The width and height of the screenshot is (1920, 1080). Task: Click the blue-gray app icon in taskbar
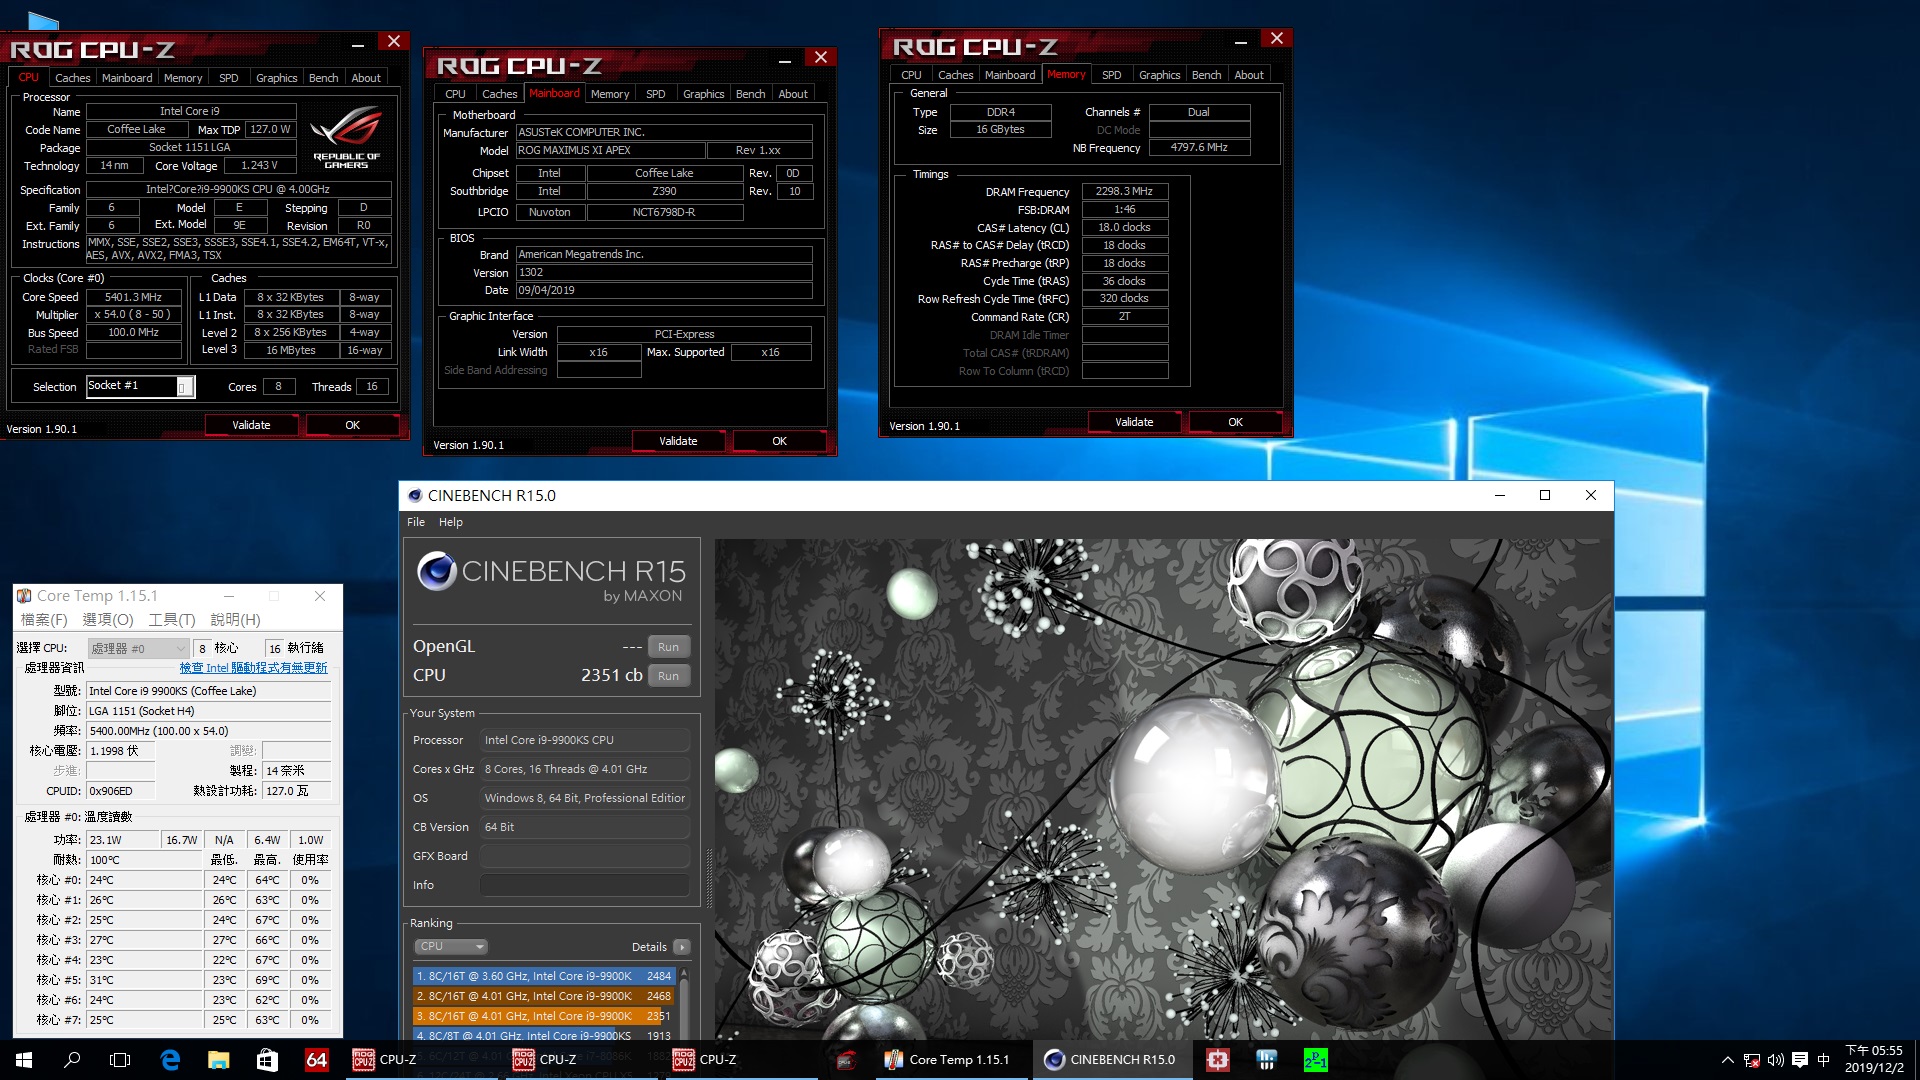1267,1060
